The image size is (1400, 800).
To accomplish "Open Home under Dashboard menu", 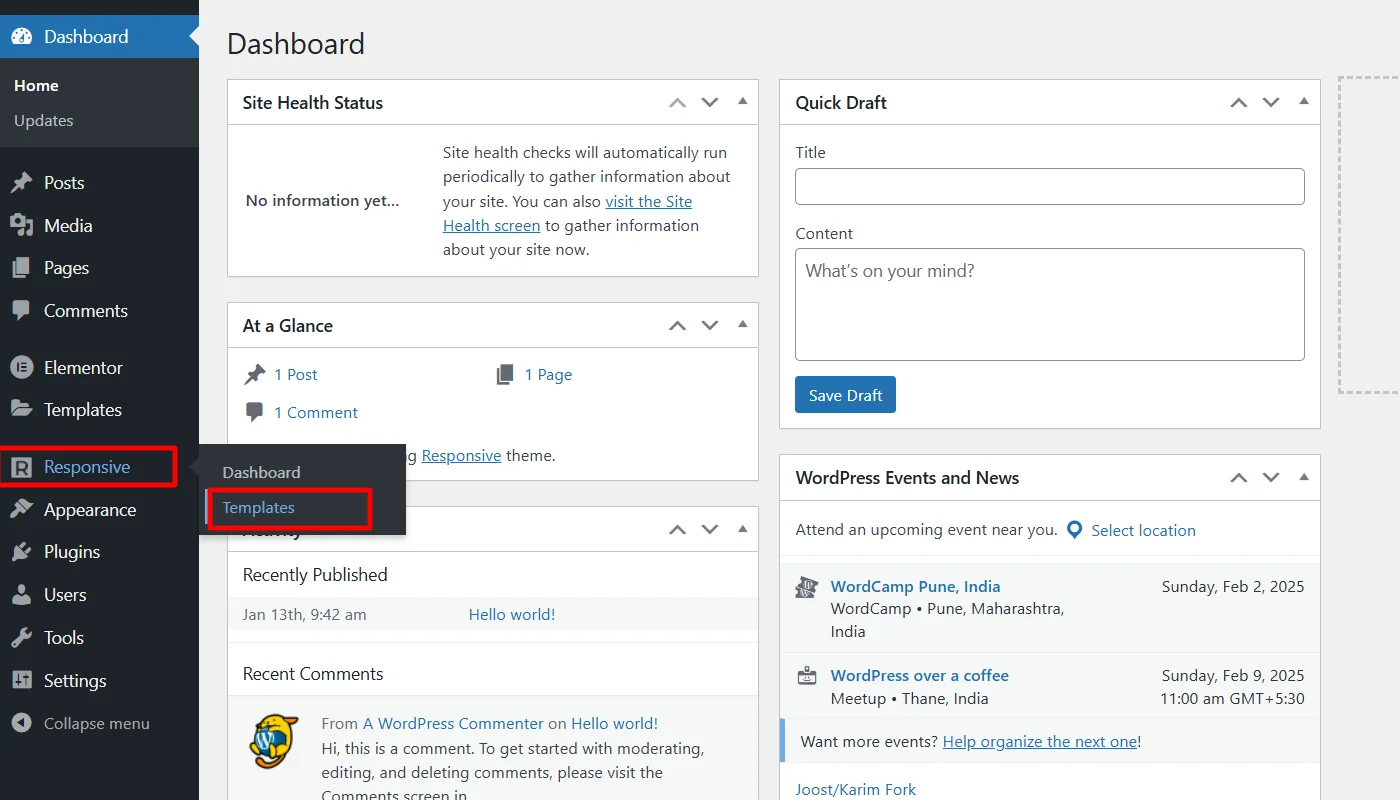I will (36, 86).
